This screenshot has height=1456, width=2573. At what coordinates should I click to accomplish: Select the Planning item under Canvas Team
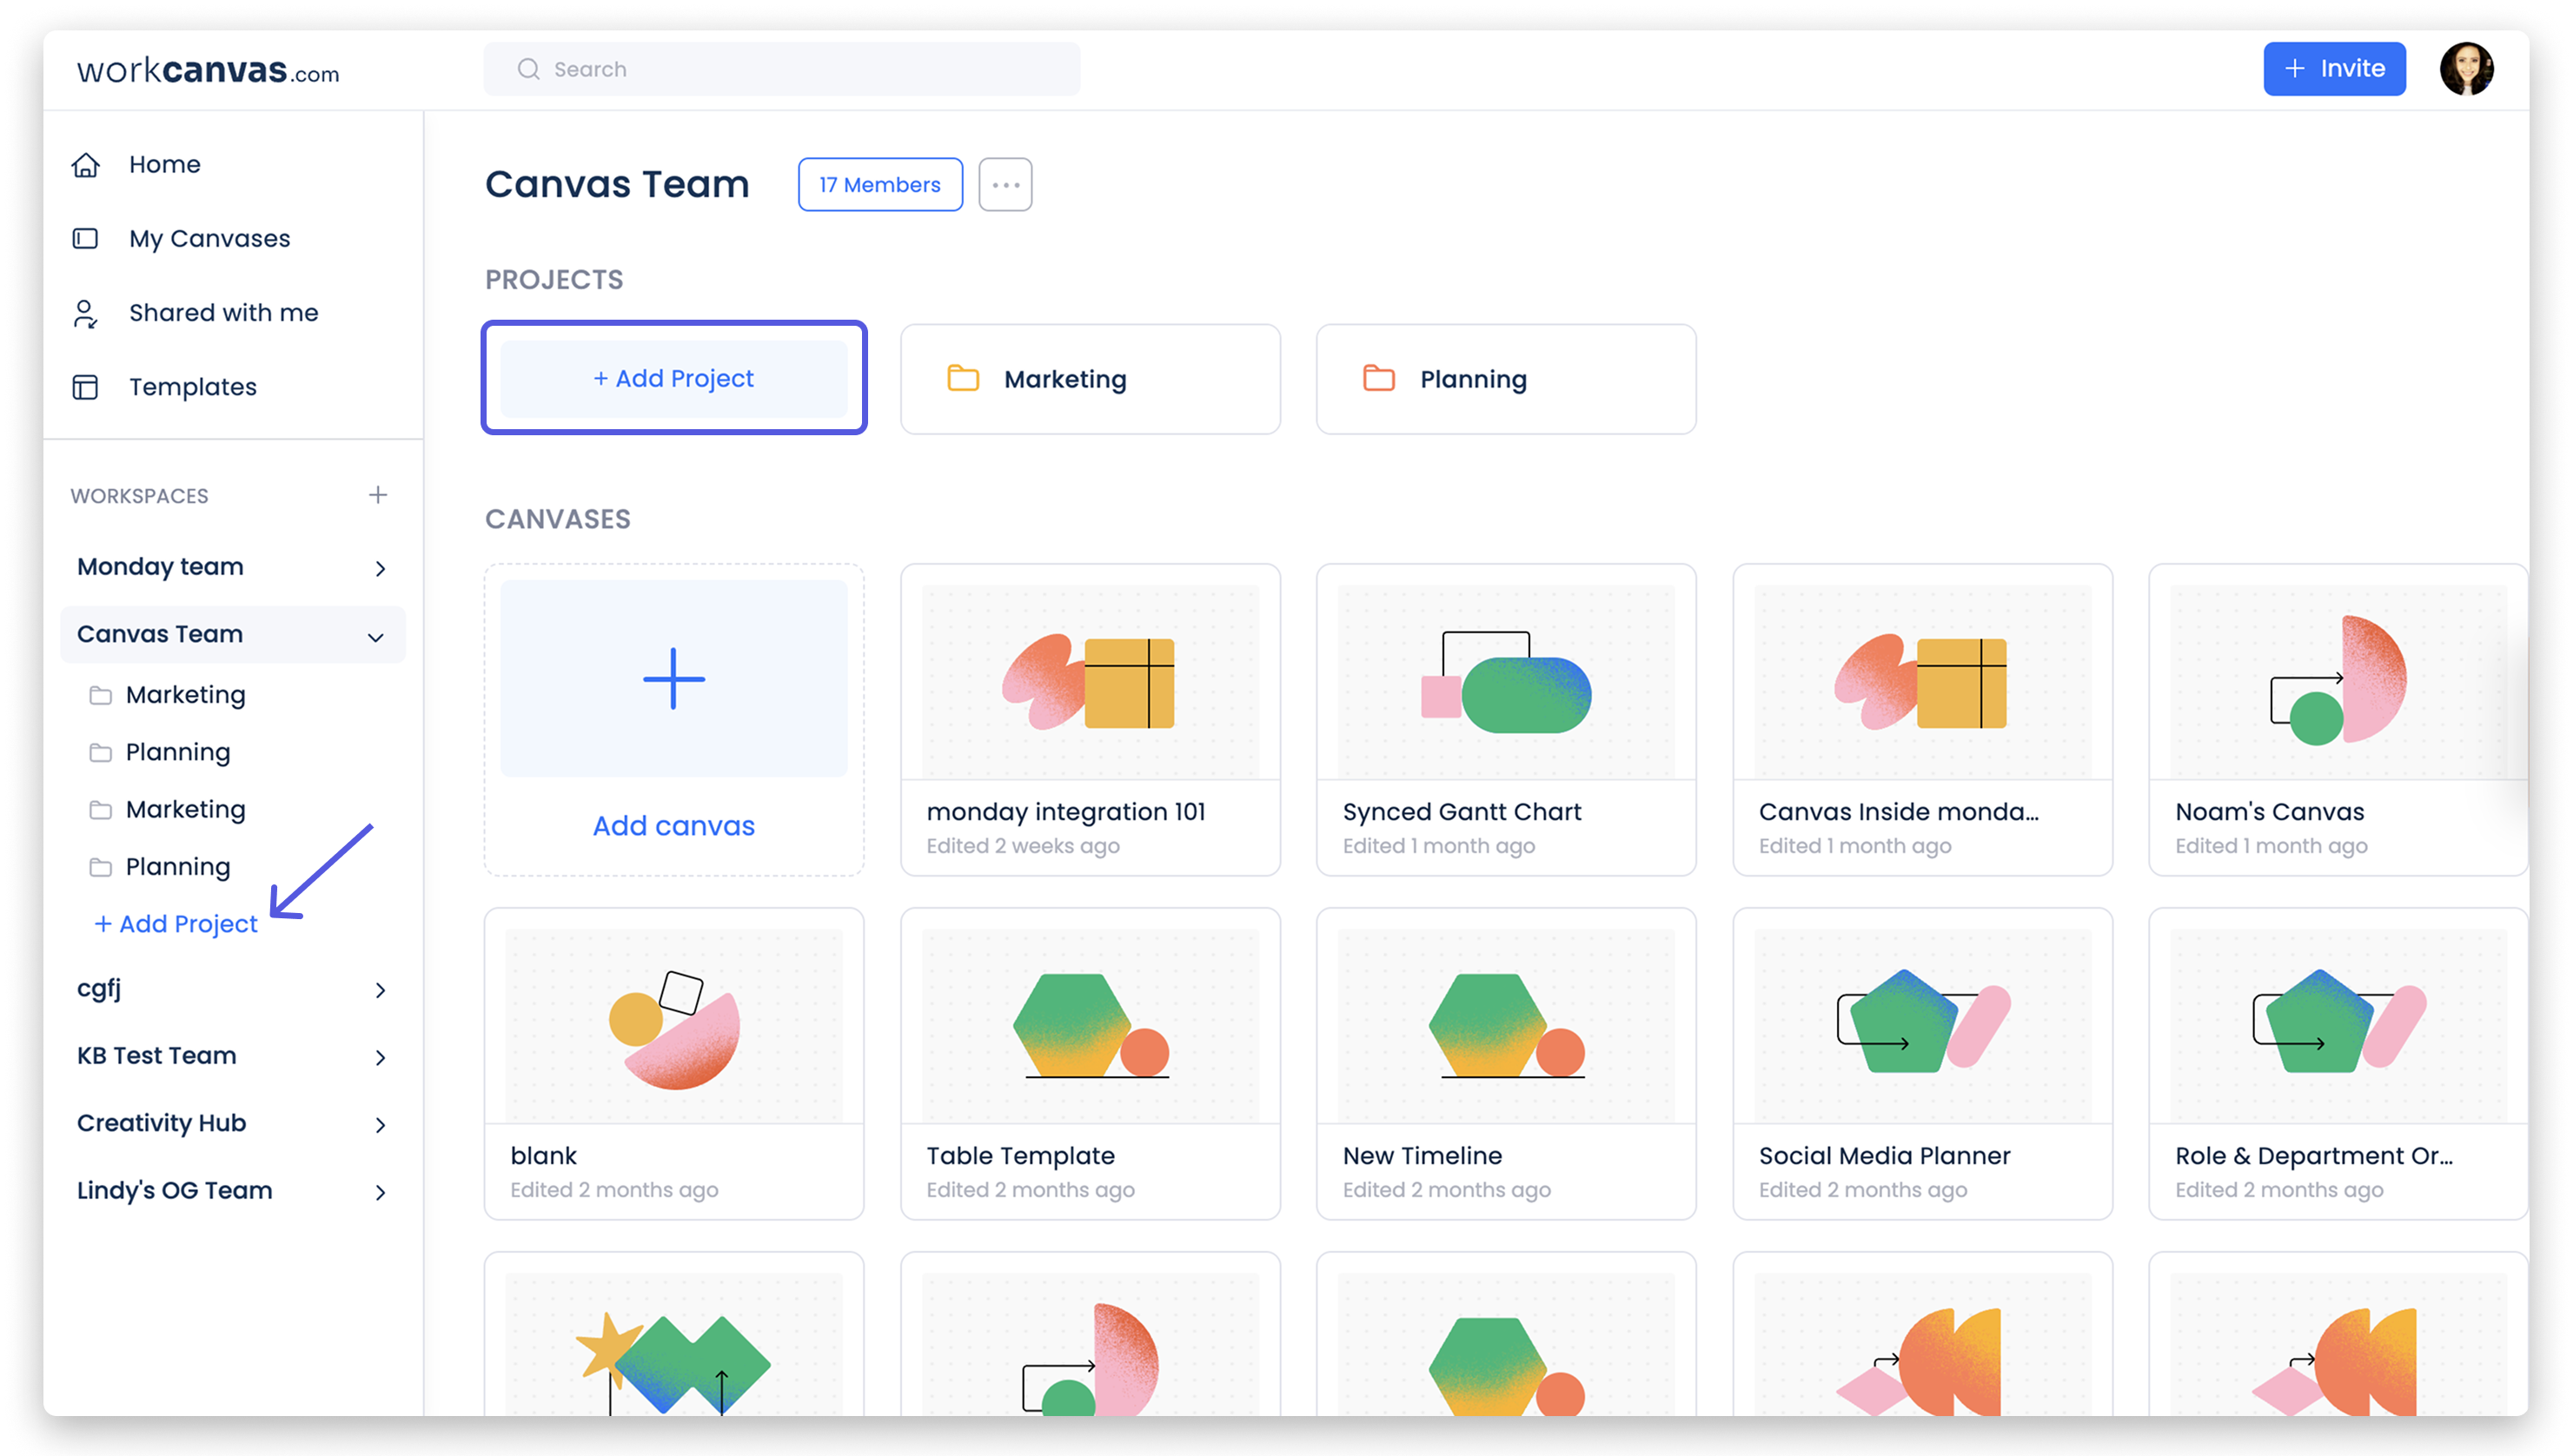click(178, 751)
